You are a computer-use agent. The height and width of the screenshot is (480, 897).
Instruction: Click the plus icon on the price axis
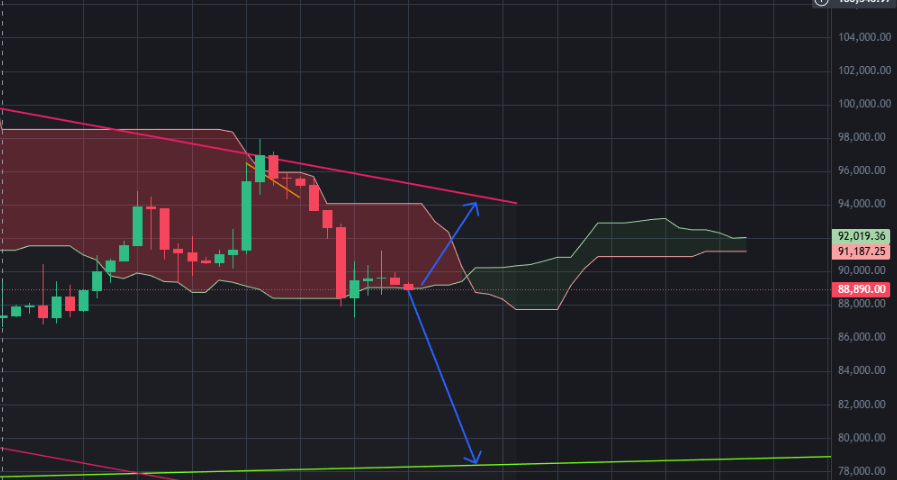[821, 2]
